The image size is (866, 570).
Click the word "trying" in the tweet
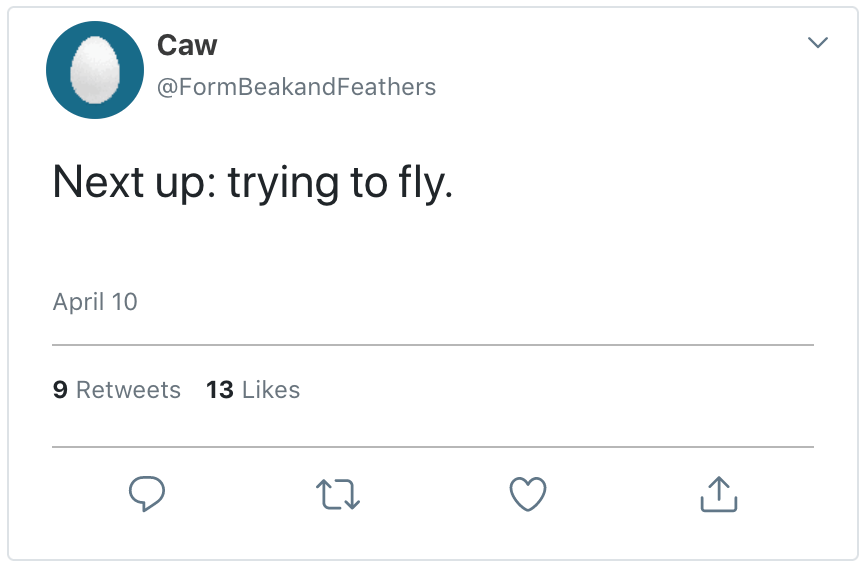tap(283, 184)
